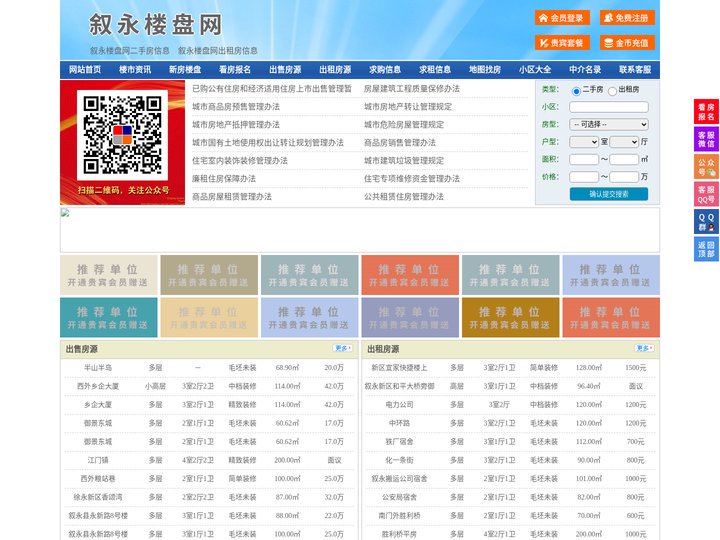Click the teal 推荐单位 tile in second row
This screenshot has height=540, width=720.
point(109,317)
